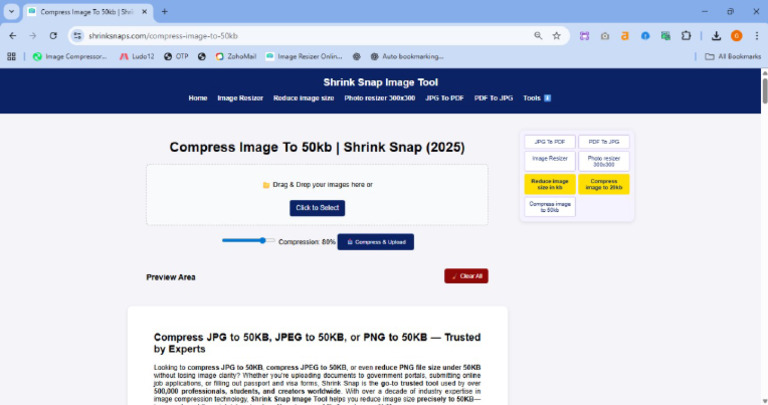Click the 'Compress JPG to 50KB' article heading
Image resolution: width=768 pixels, height=405 pixels.
click(x=317, y=343)
